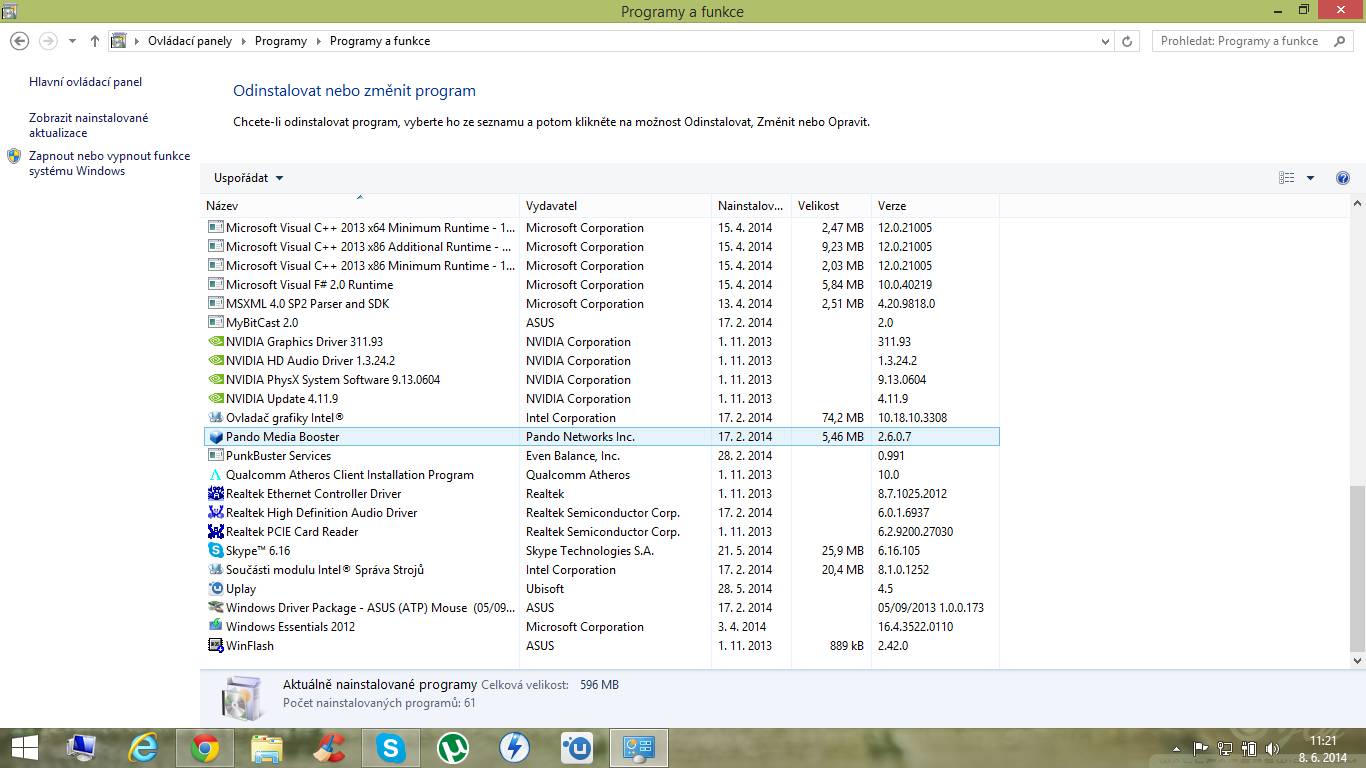1366x768 pixels.
Task: Sort by Verze column header
Action: pos(935,206)
